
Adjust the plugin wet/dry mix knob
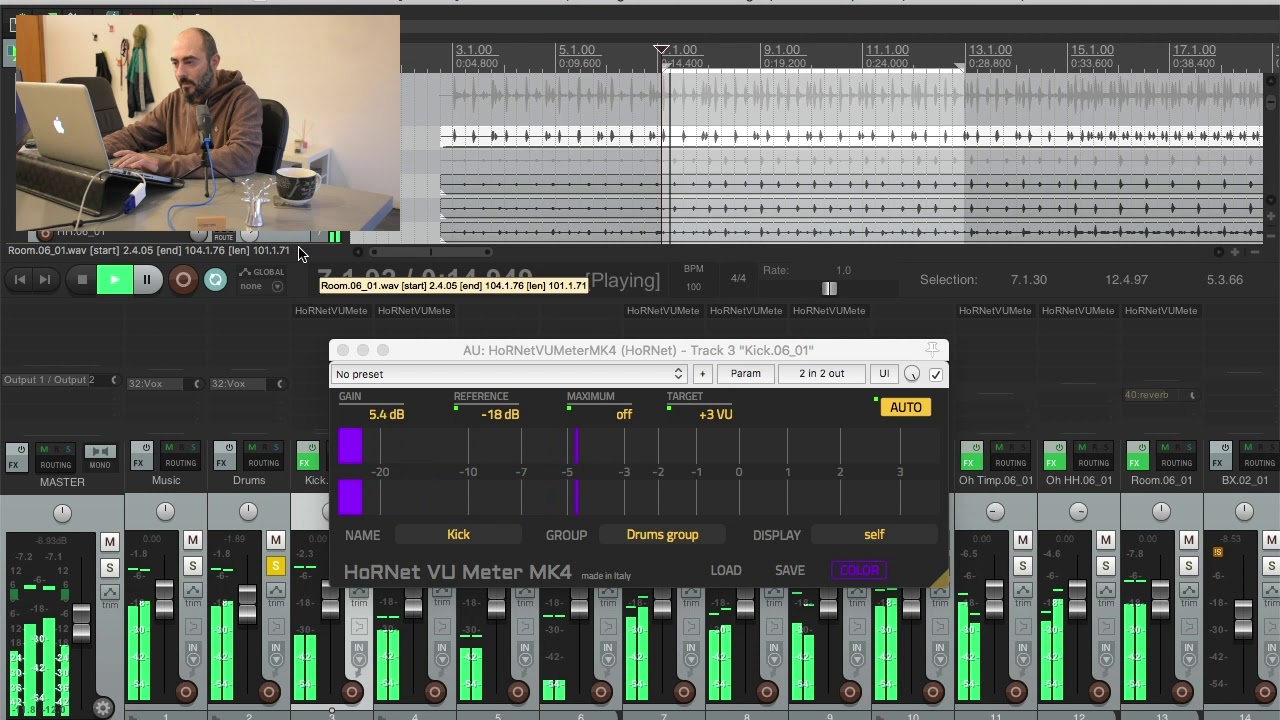[x=912, y=374]
